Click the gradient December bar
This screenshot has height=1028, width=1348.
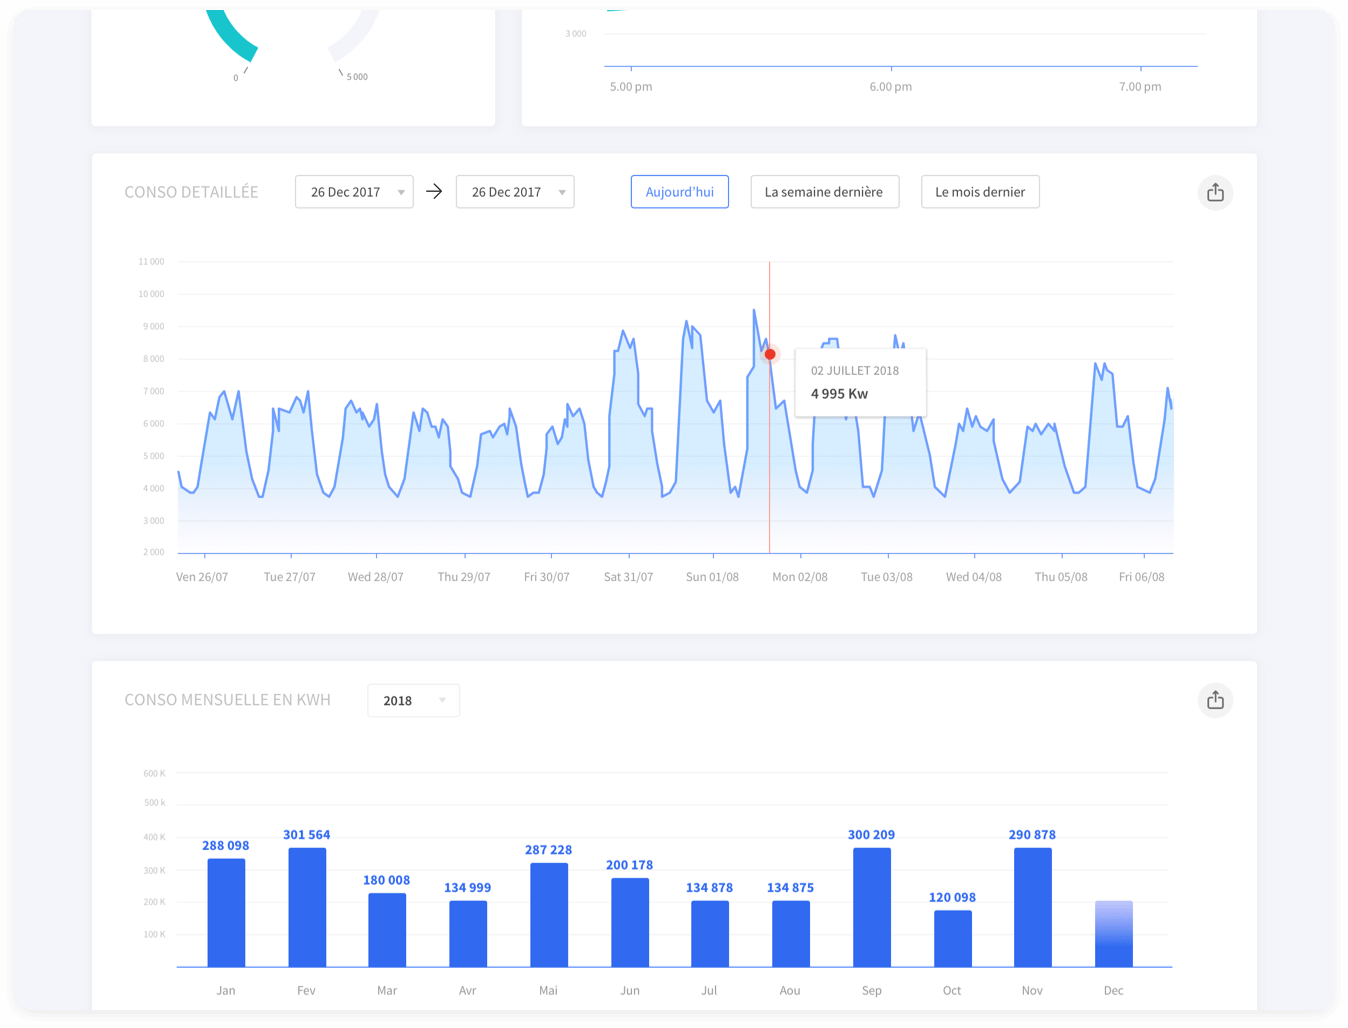1113,932
